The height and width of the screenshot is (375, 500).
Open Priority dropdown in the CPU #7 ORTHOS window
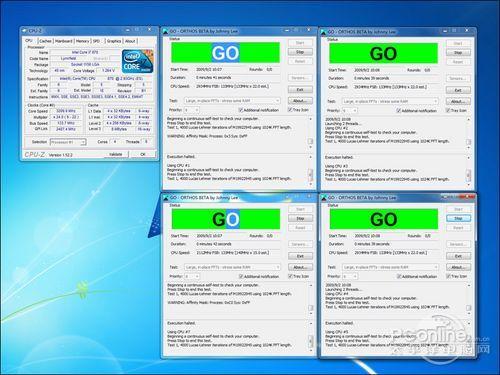192,276
